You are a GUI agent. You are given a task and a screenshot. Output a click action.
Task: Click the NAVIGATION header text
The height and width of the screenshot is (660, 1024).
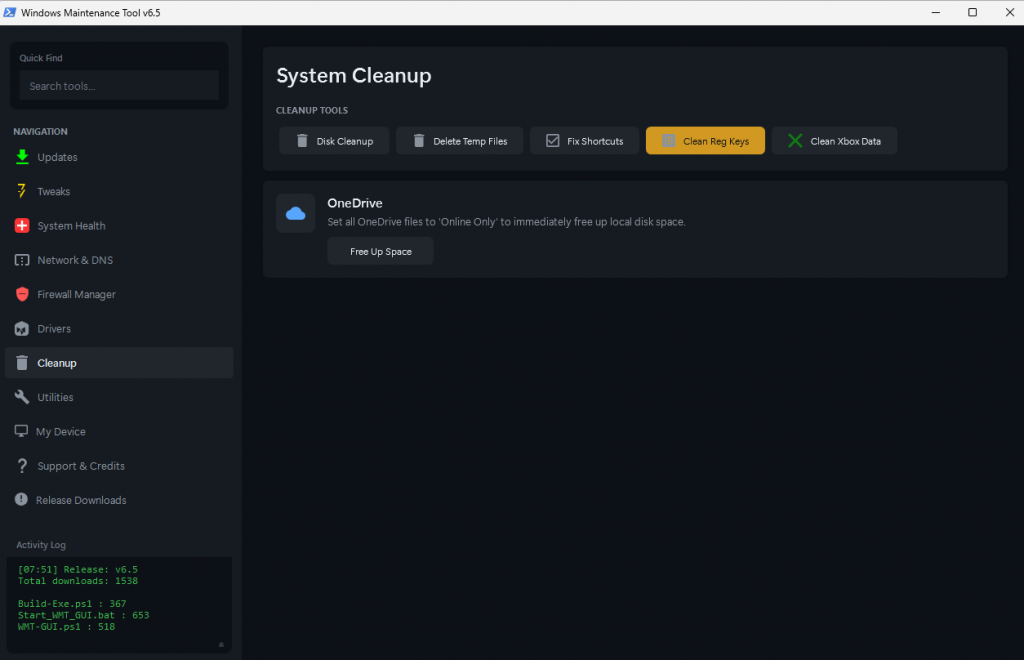coord(40,131)
